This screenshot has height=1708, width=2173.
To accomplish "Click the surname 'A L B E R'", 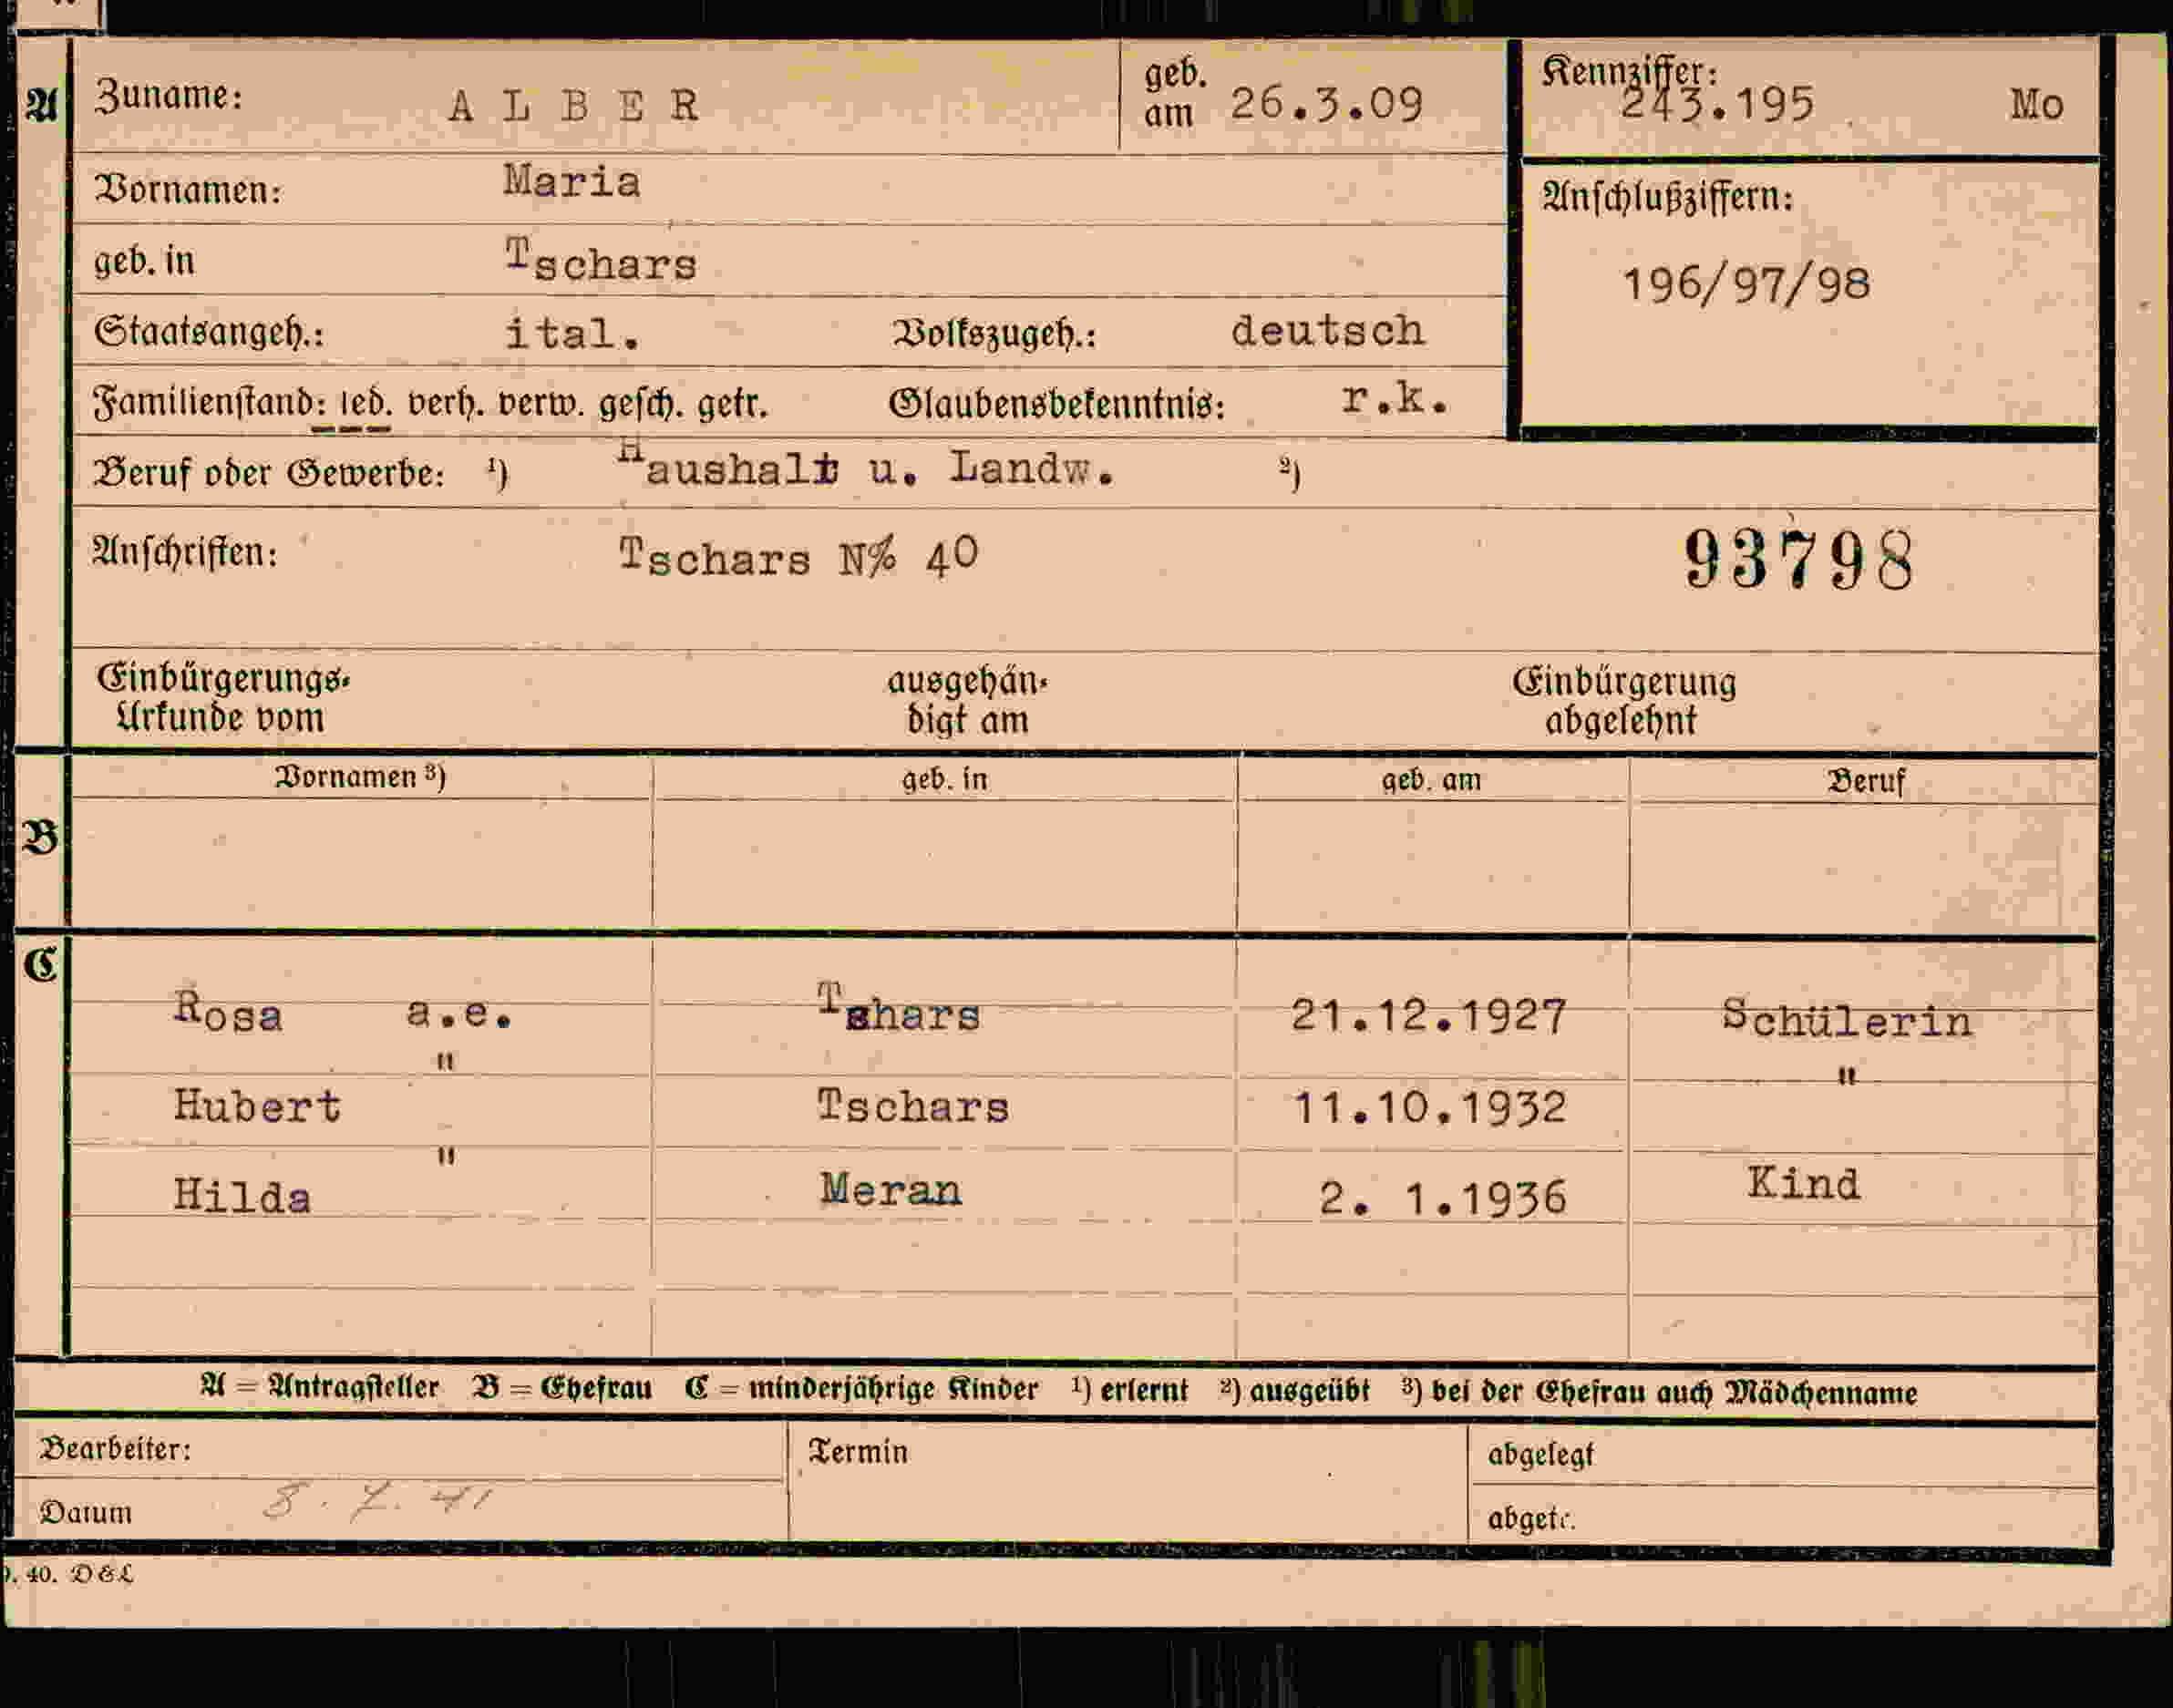I will click(x=574, y=106).
